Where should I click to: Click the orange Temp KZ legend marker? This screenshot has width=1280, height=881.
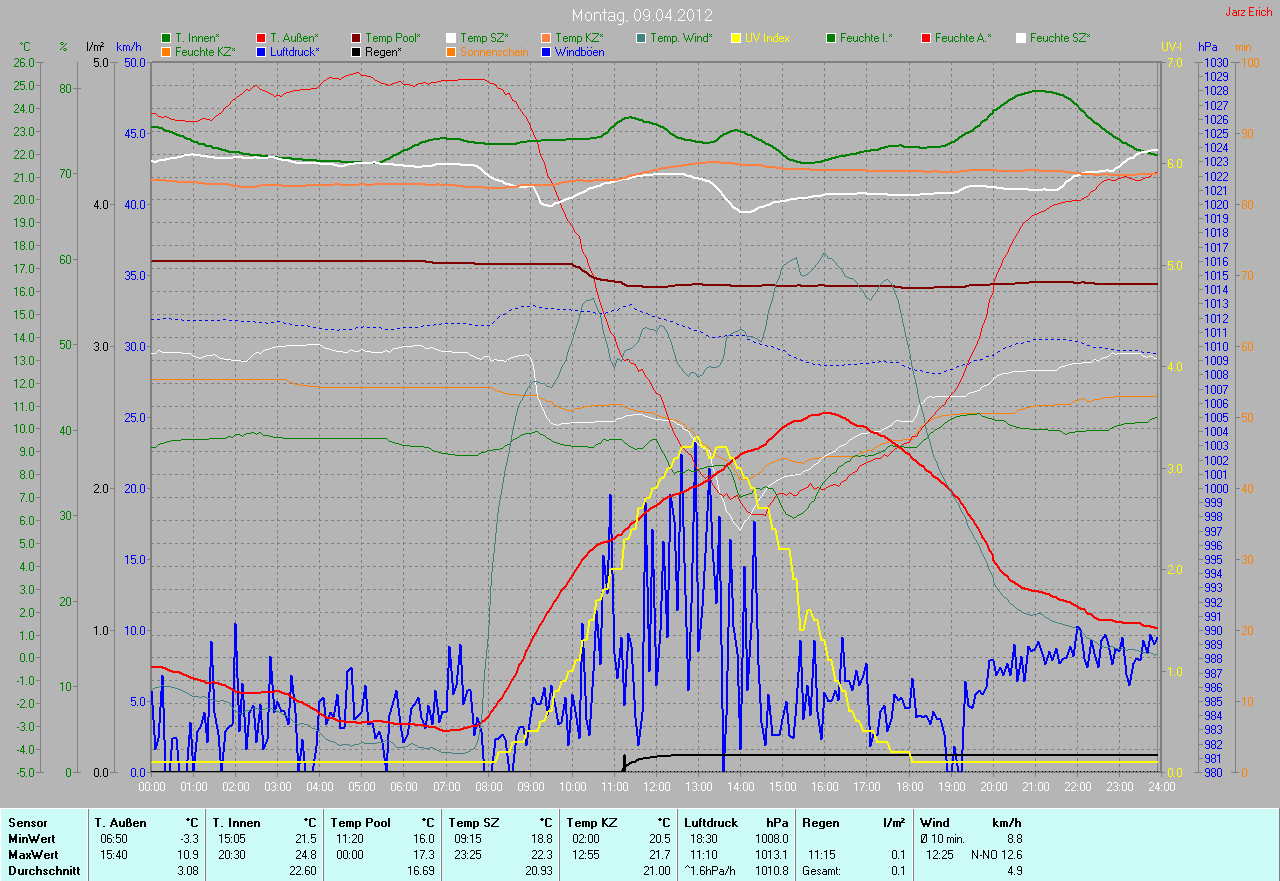[x=546, y=38]
